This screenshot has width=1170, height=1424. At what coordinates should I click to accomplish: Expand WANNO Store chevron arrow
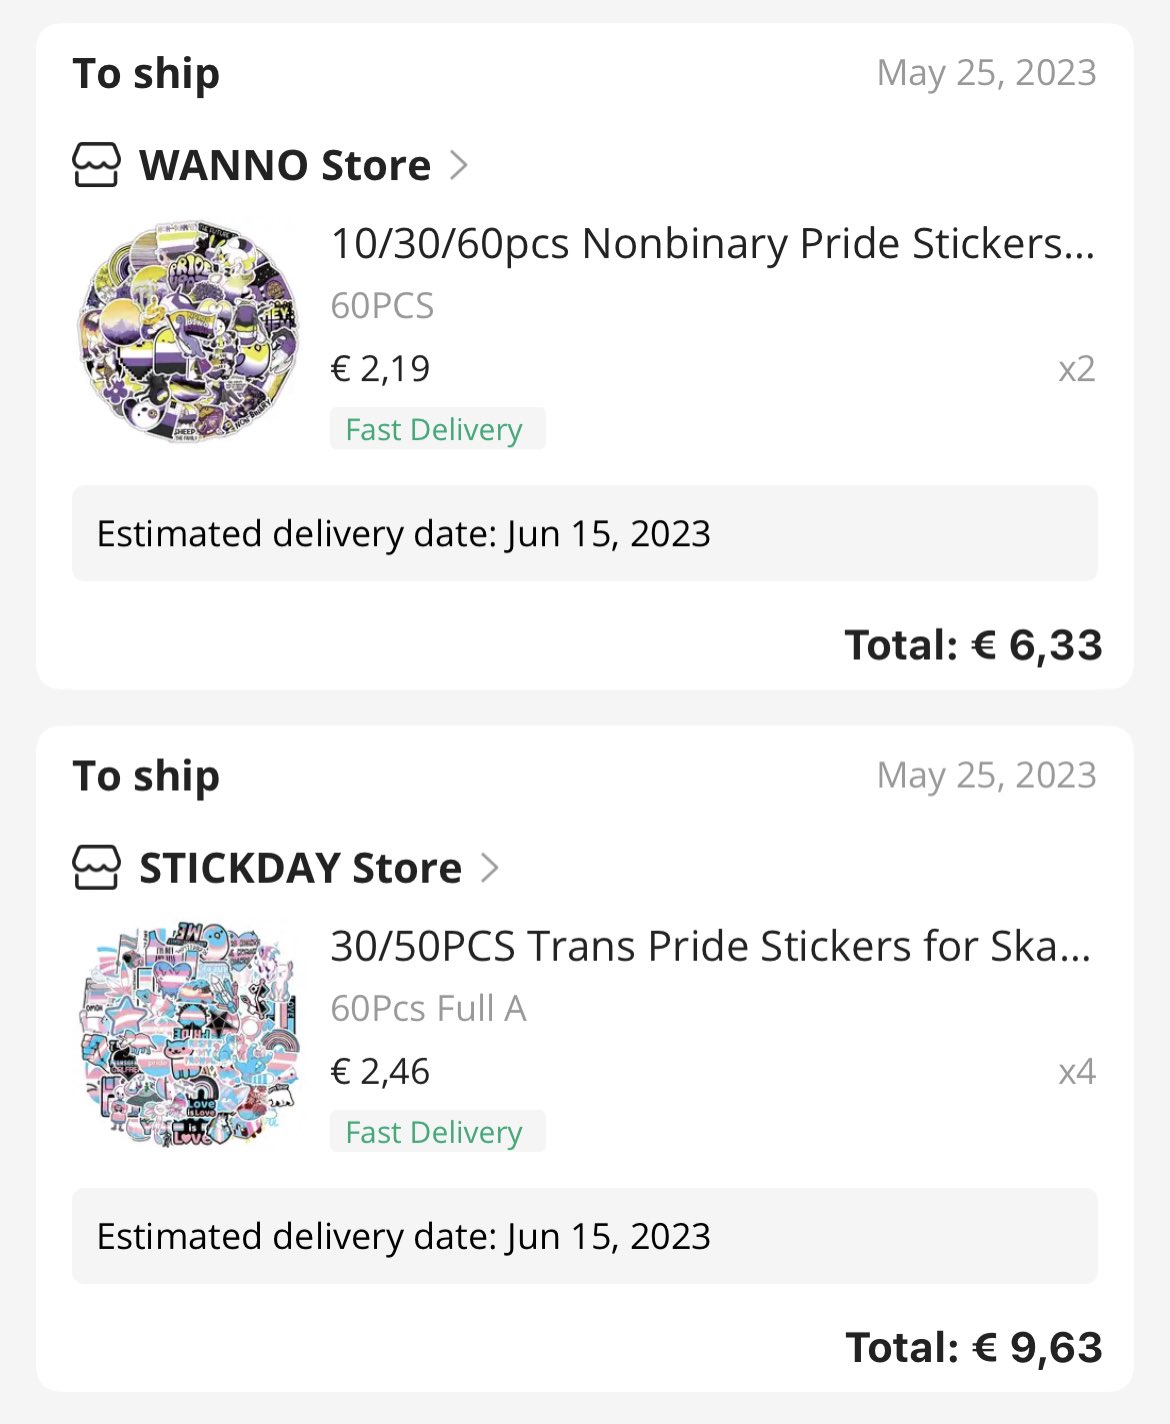459,165
